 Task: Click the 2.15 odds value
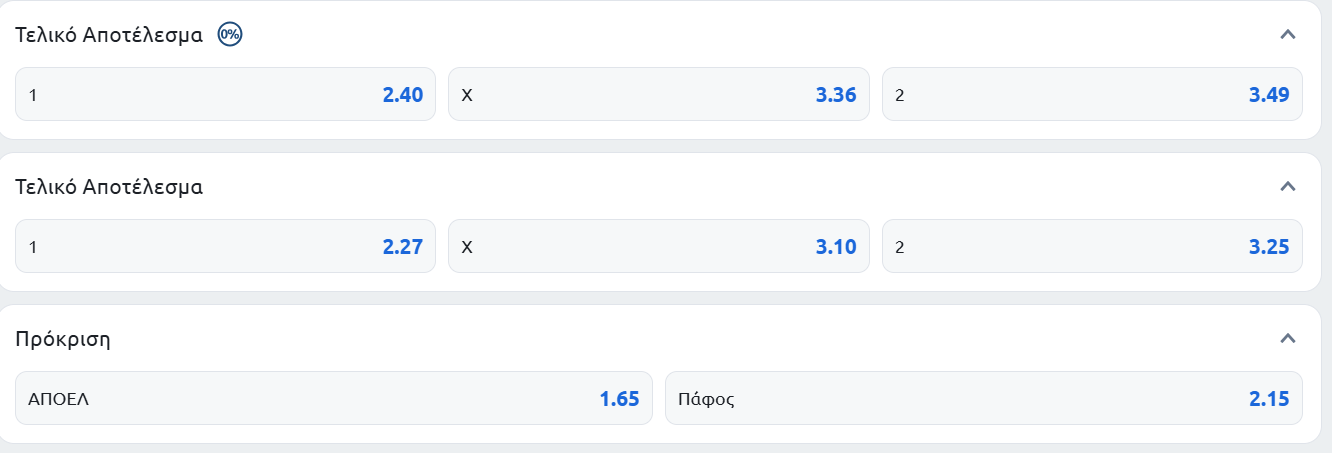click(1269, 399)
